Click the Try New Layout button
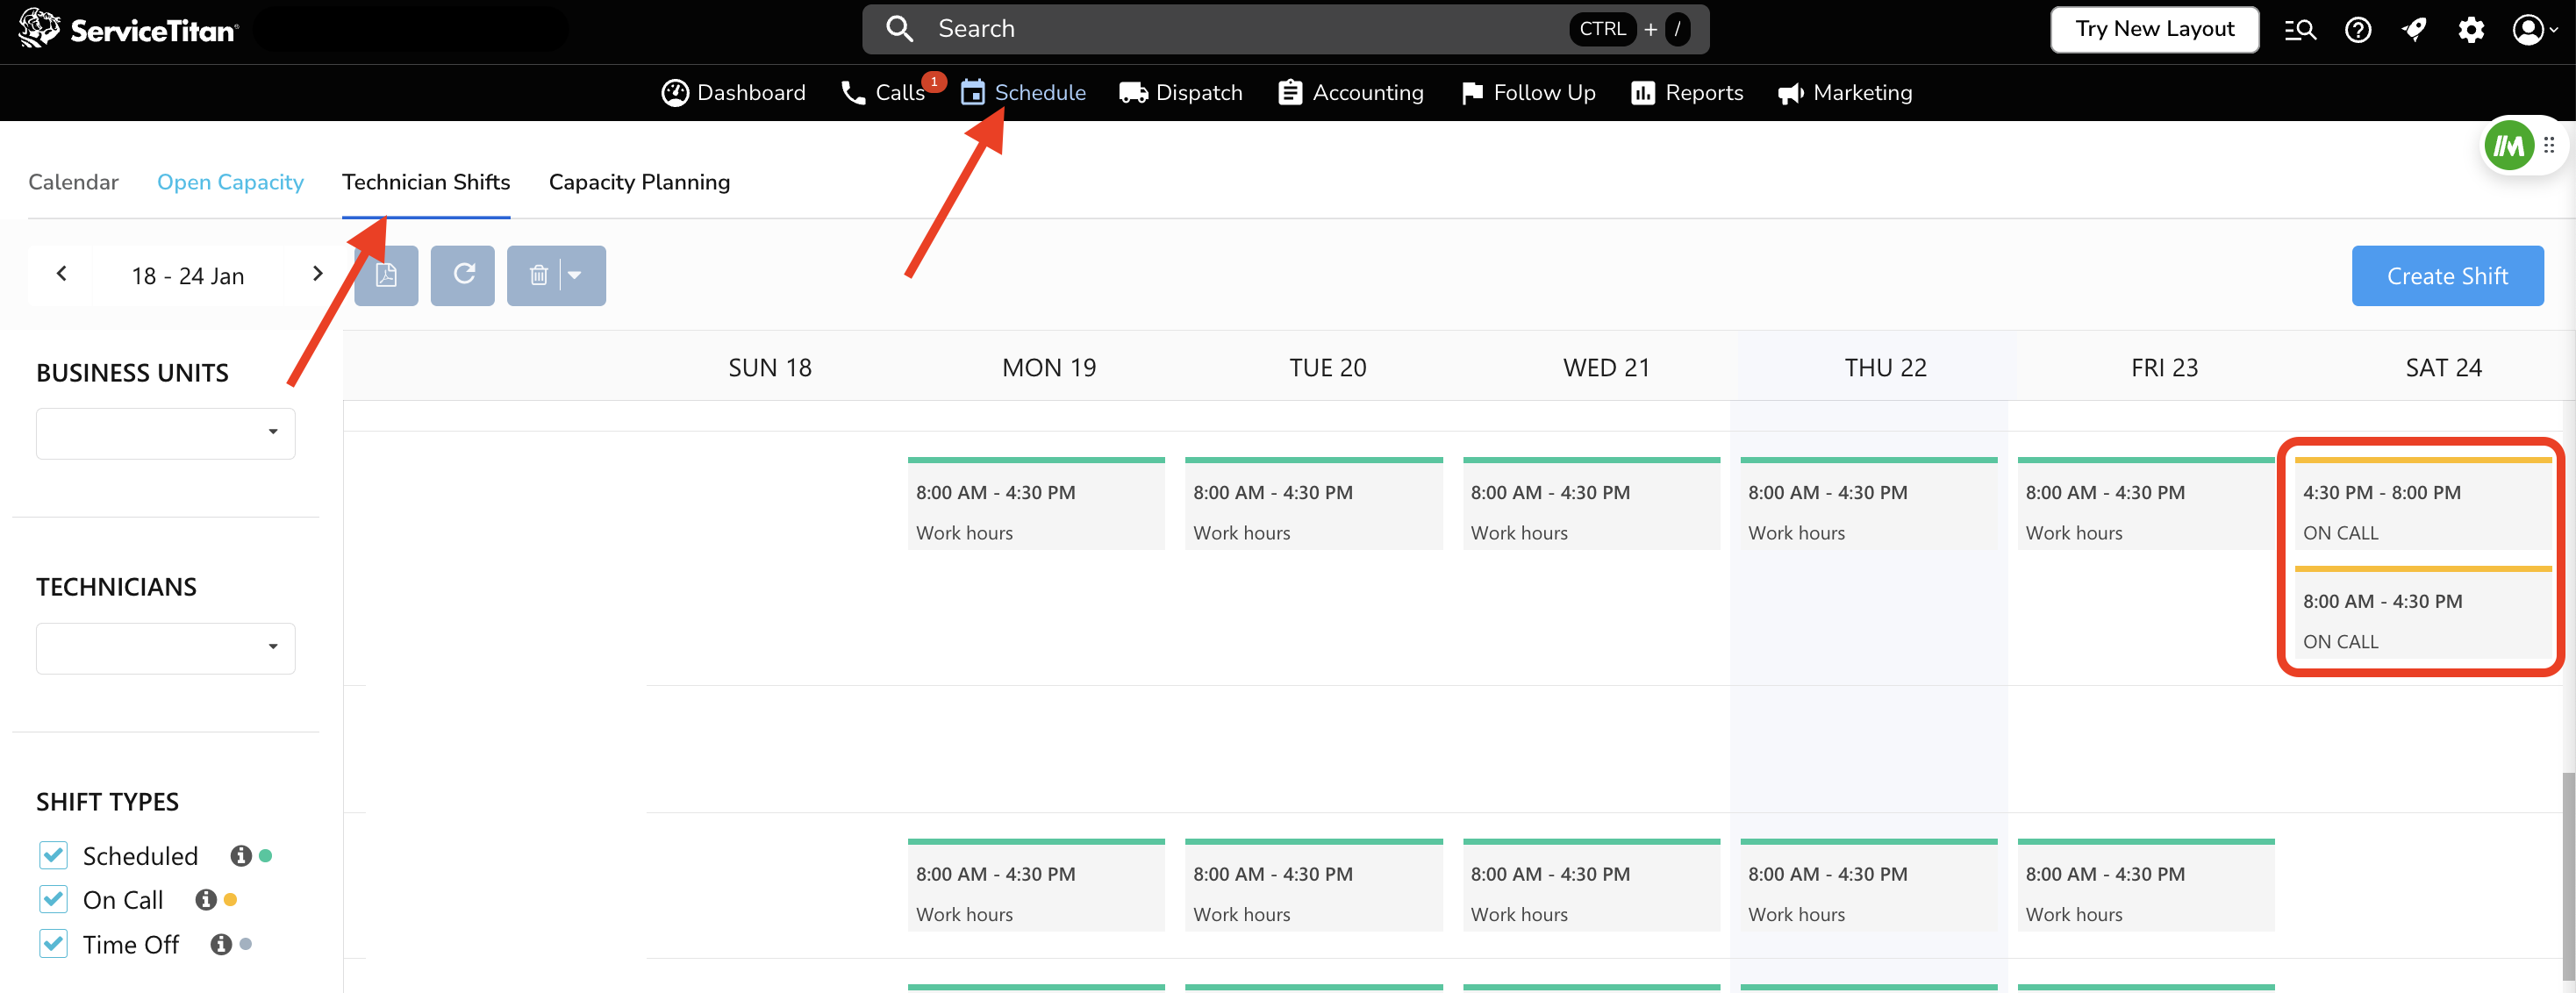 (2153, 29)
